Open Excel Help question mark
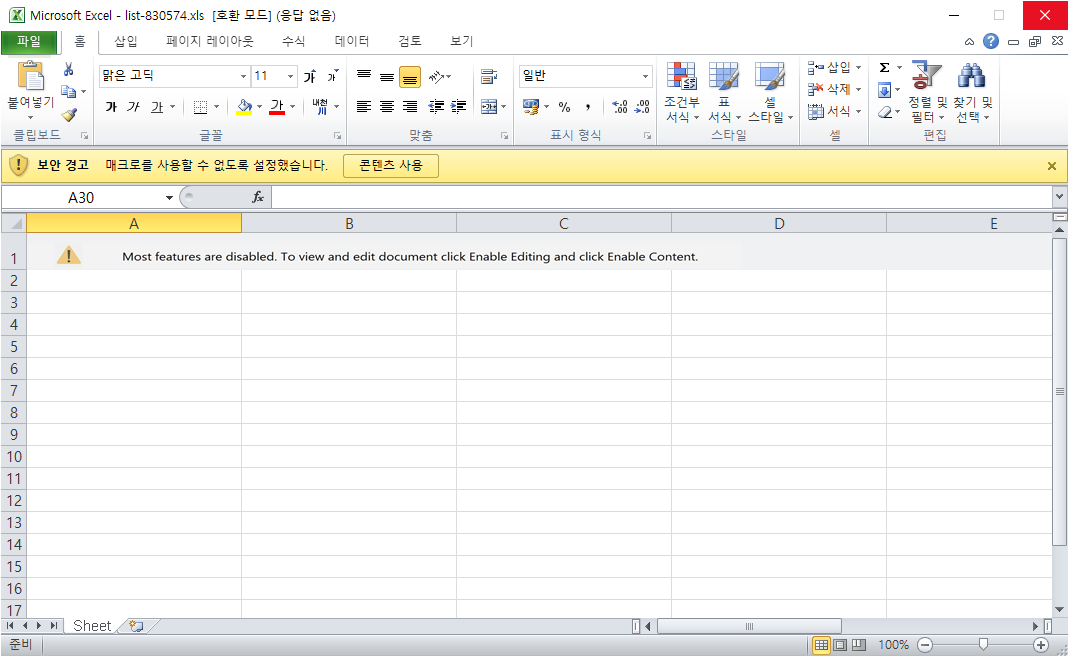The image size is (1069, 657). coord(991,41)
